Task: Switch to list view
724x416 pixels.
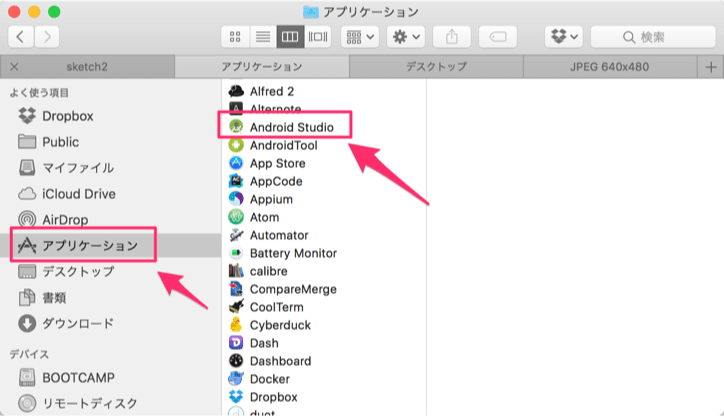Action: coord(263,36)
